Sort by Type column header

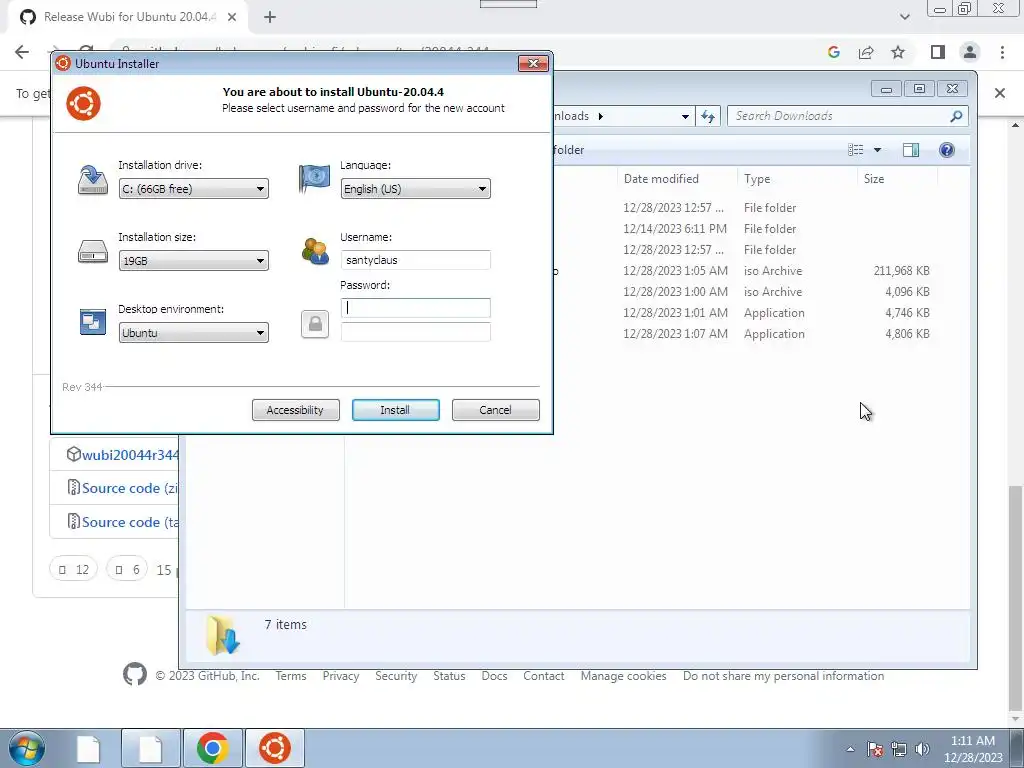coord(797,179)
